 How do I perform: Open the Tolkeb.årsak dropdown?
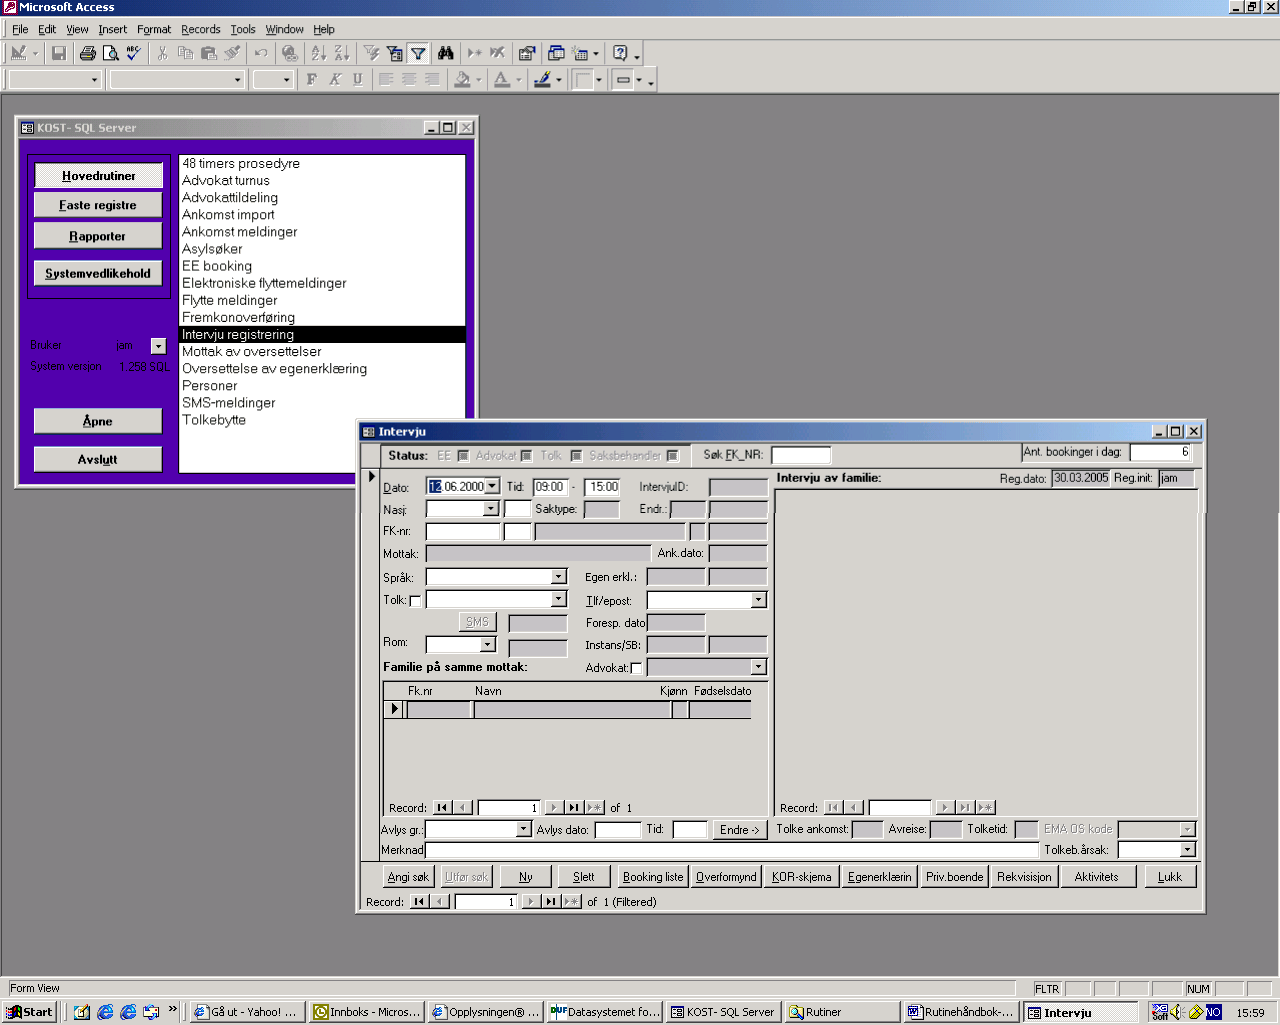[1188, 849]
